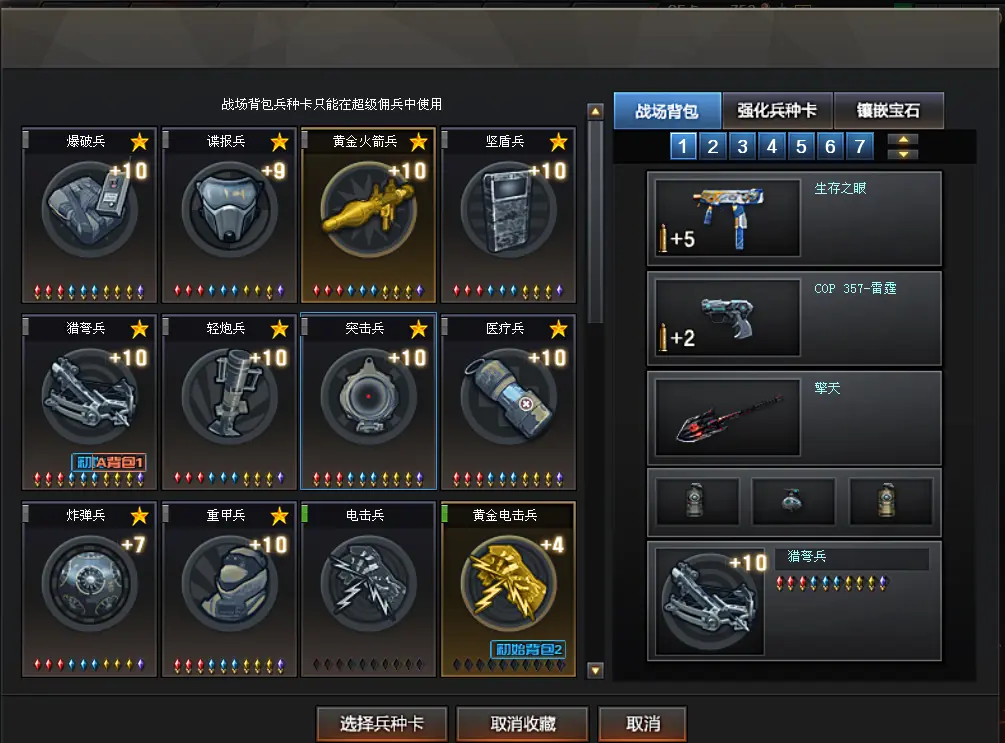1005x743 pixels.
Task: Click the 轻炮兵 mortar card icon
Action: pos(229,396)
